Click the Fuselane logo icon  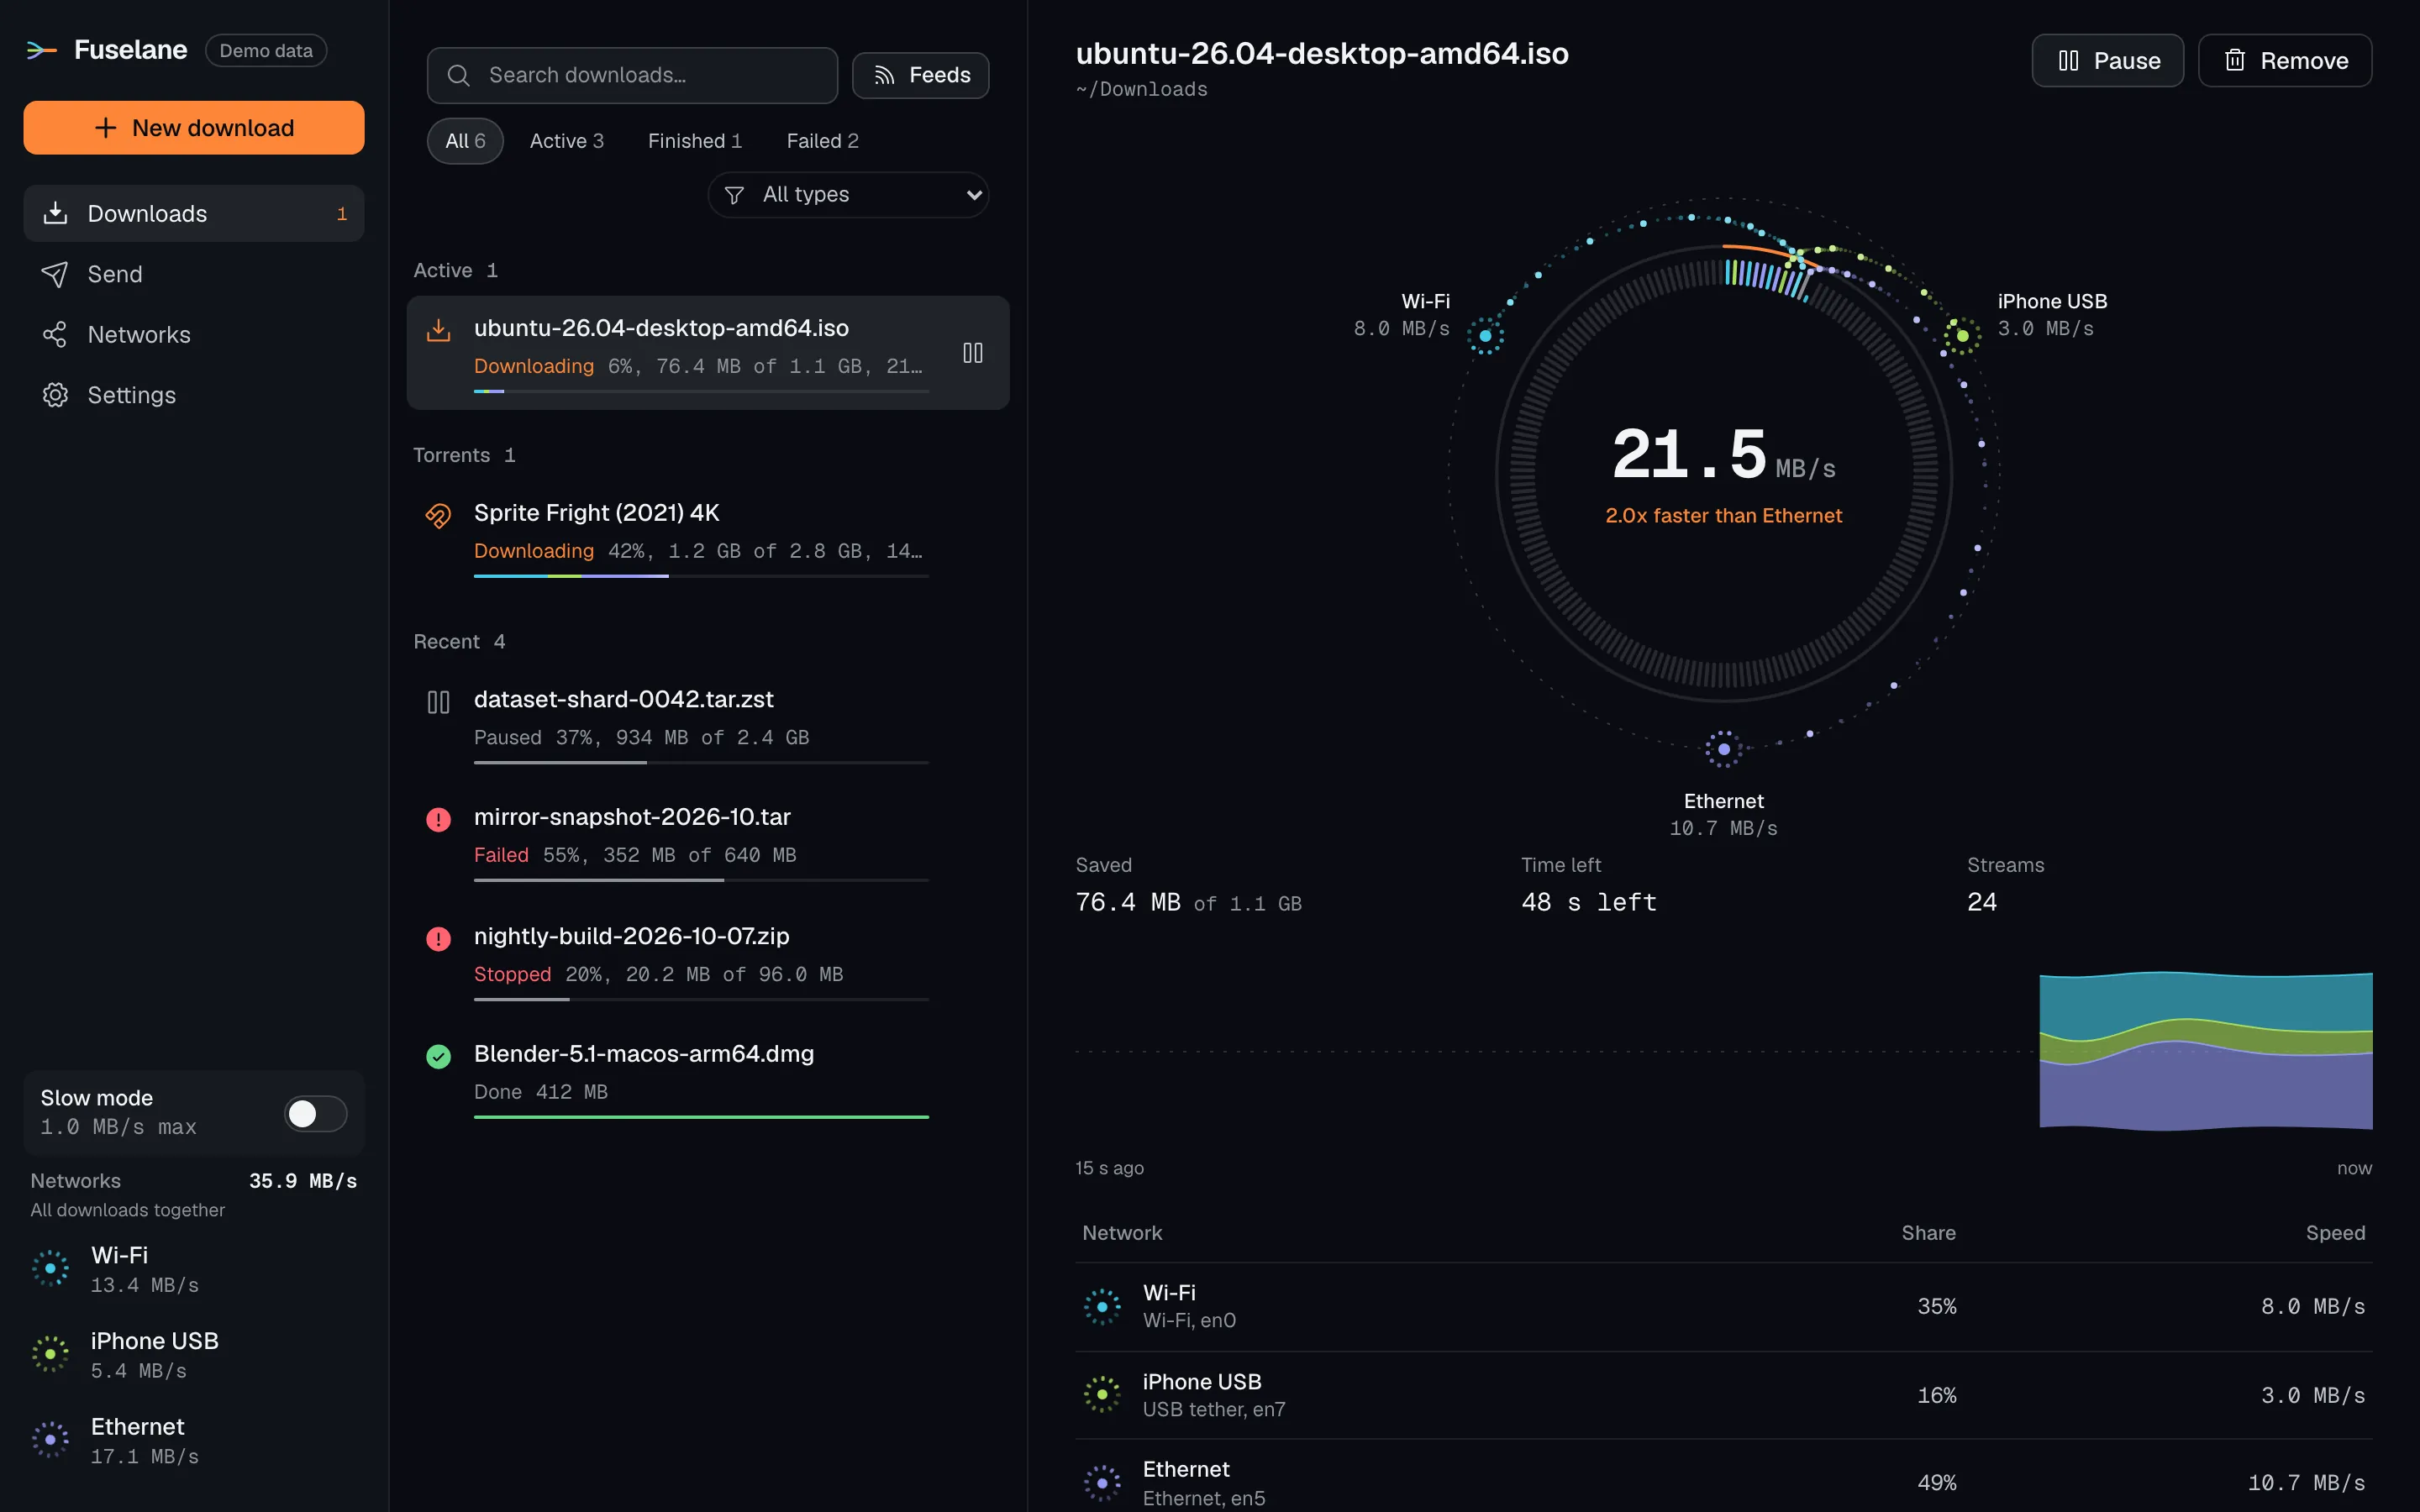tap(41, 50)
